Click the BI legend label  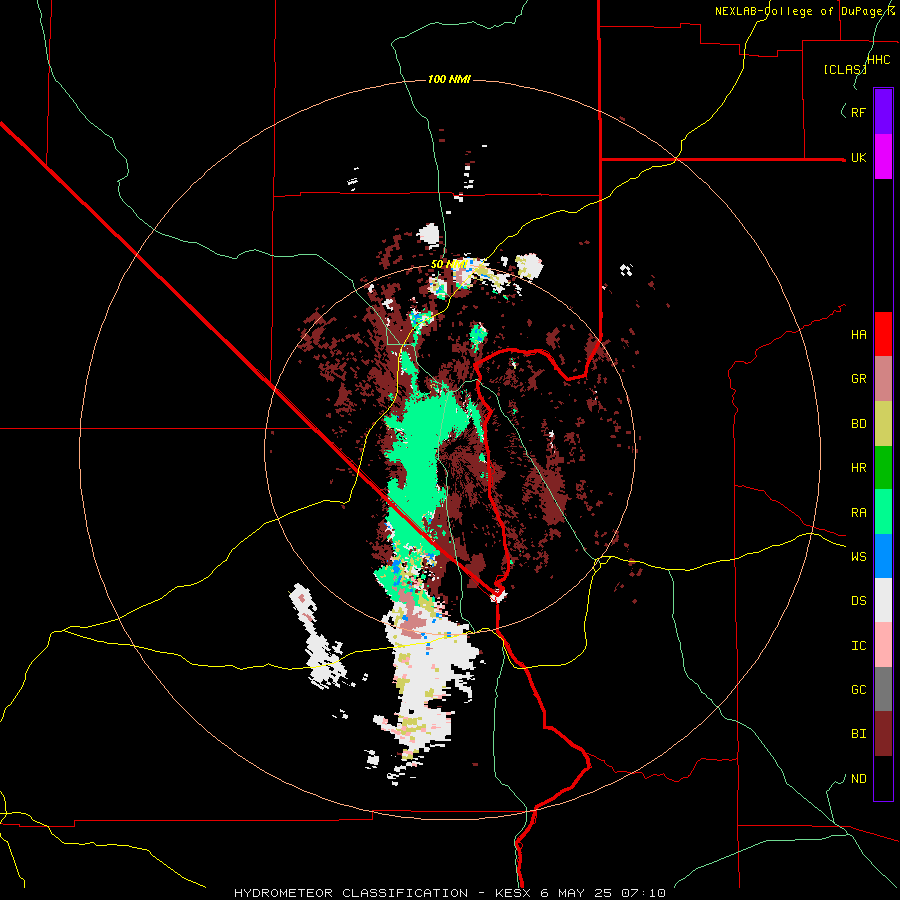click(858, 734)
